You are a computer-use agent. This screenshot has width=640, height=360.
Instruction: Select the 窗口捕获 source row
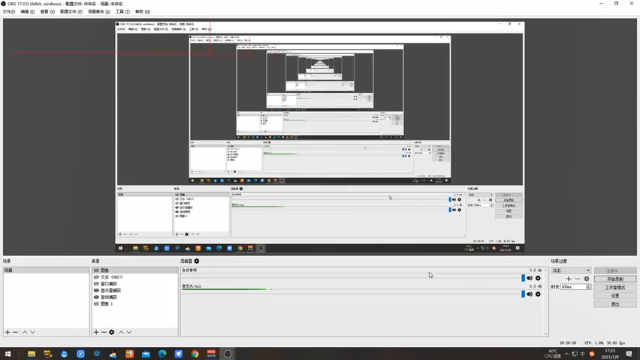(135, 284)
